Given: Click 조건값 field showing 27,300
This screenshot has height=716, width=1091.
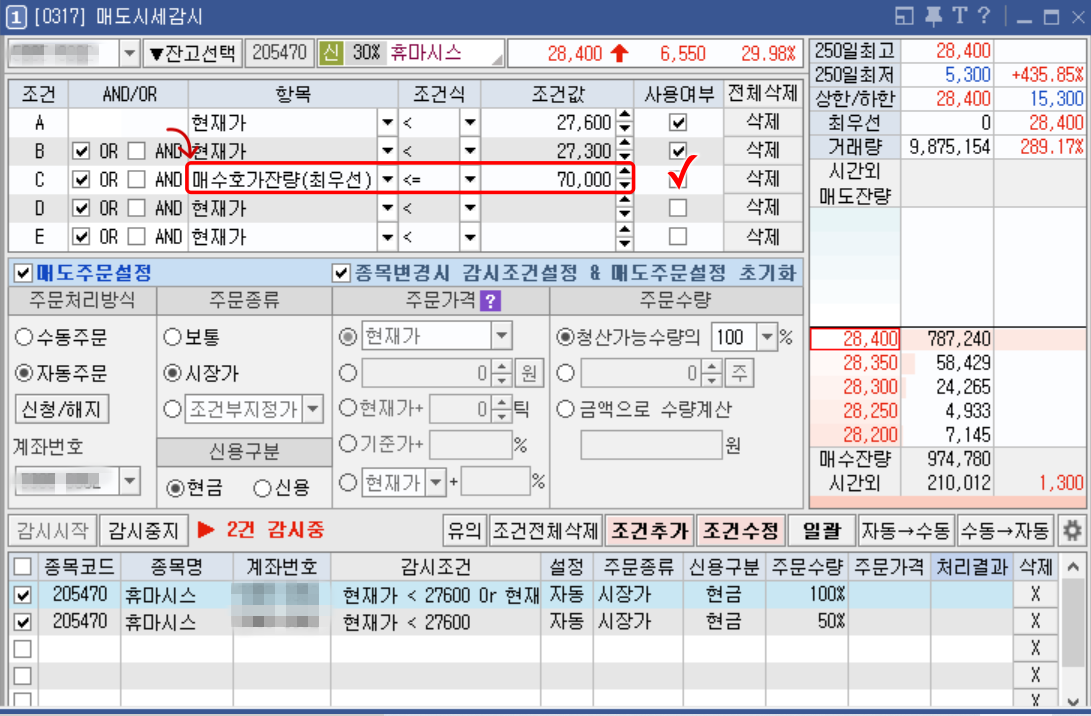Looking at the screenshot, I should [548, 151].
